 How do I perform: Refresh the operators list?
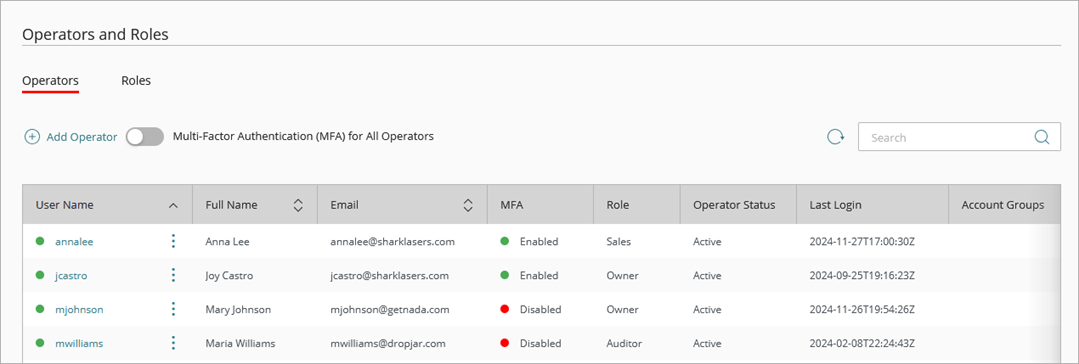pyautogui.click(x=835, y=137)
